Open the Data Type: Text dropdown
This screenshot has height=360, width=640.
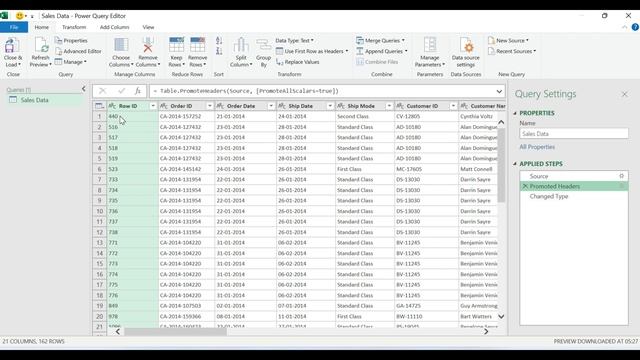tap(294, 40)
